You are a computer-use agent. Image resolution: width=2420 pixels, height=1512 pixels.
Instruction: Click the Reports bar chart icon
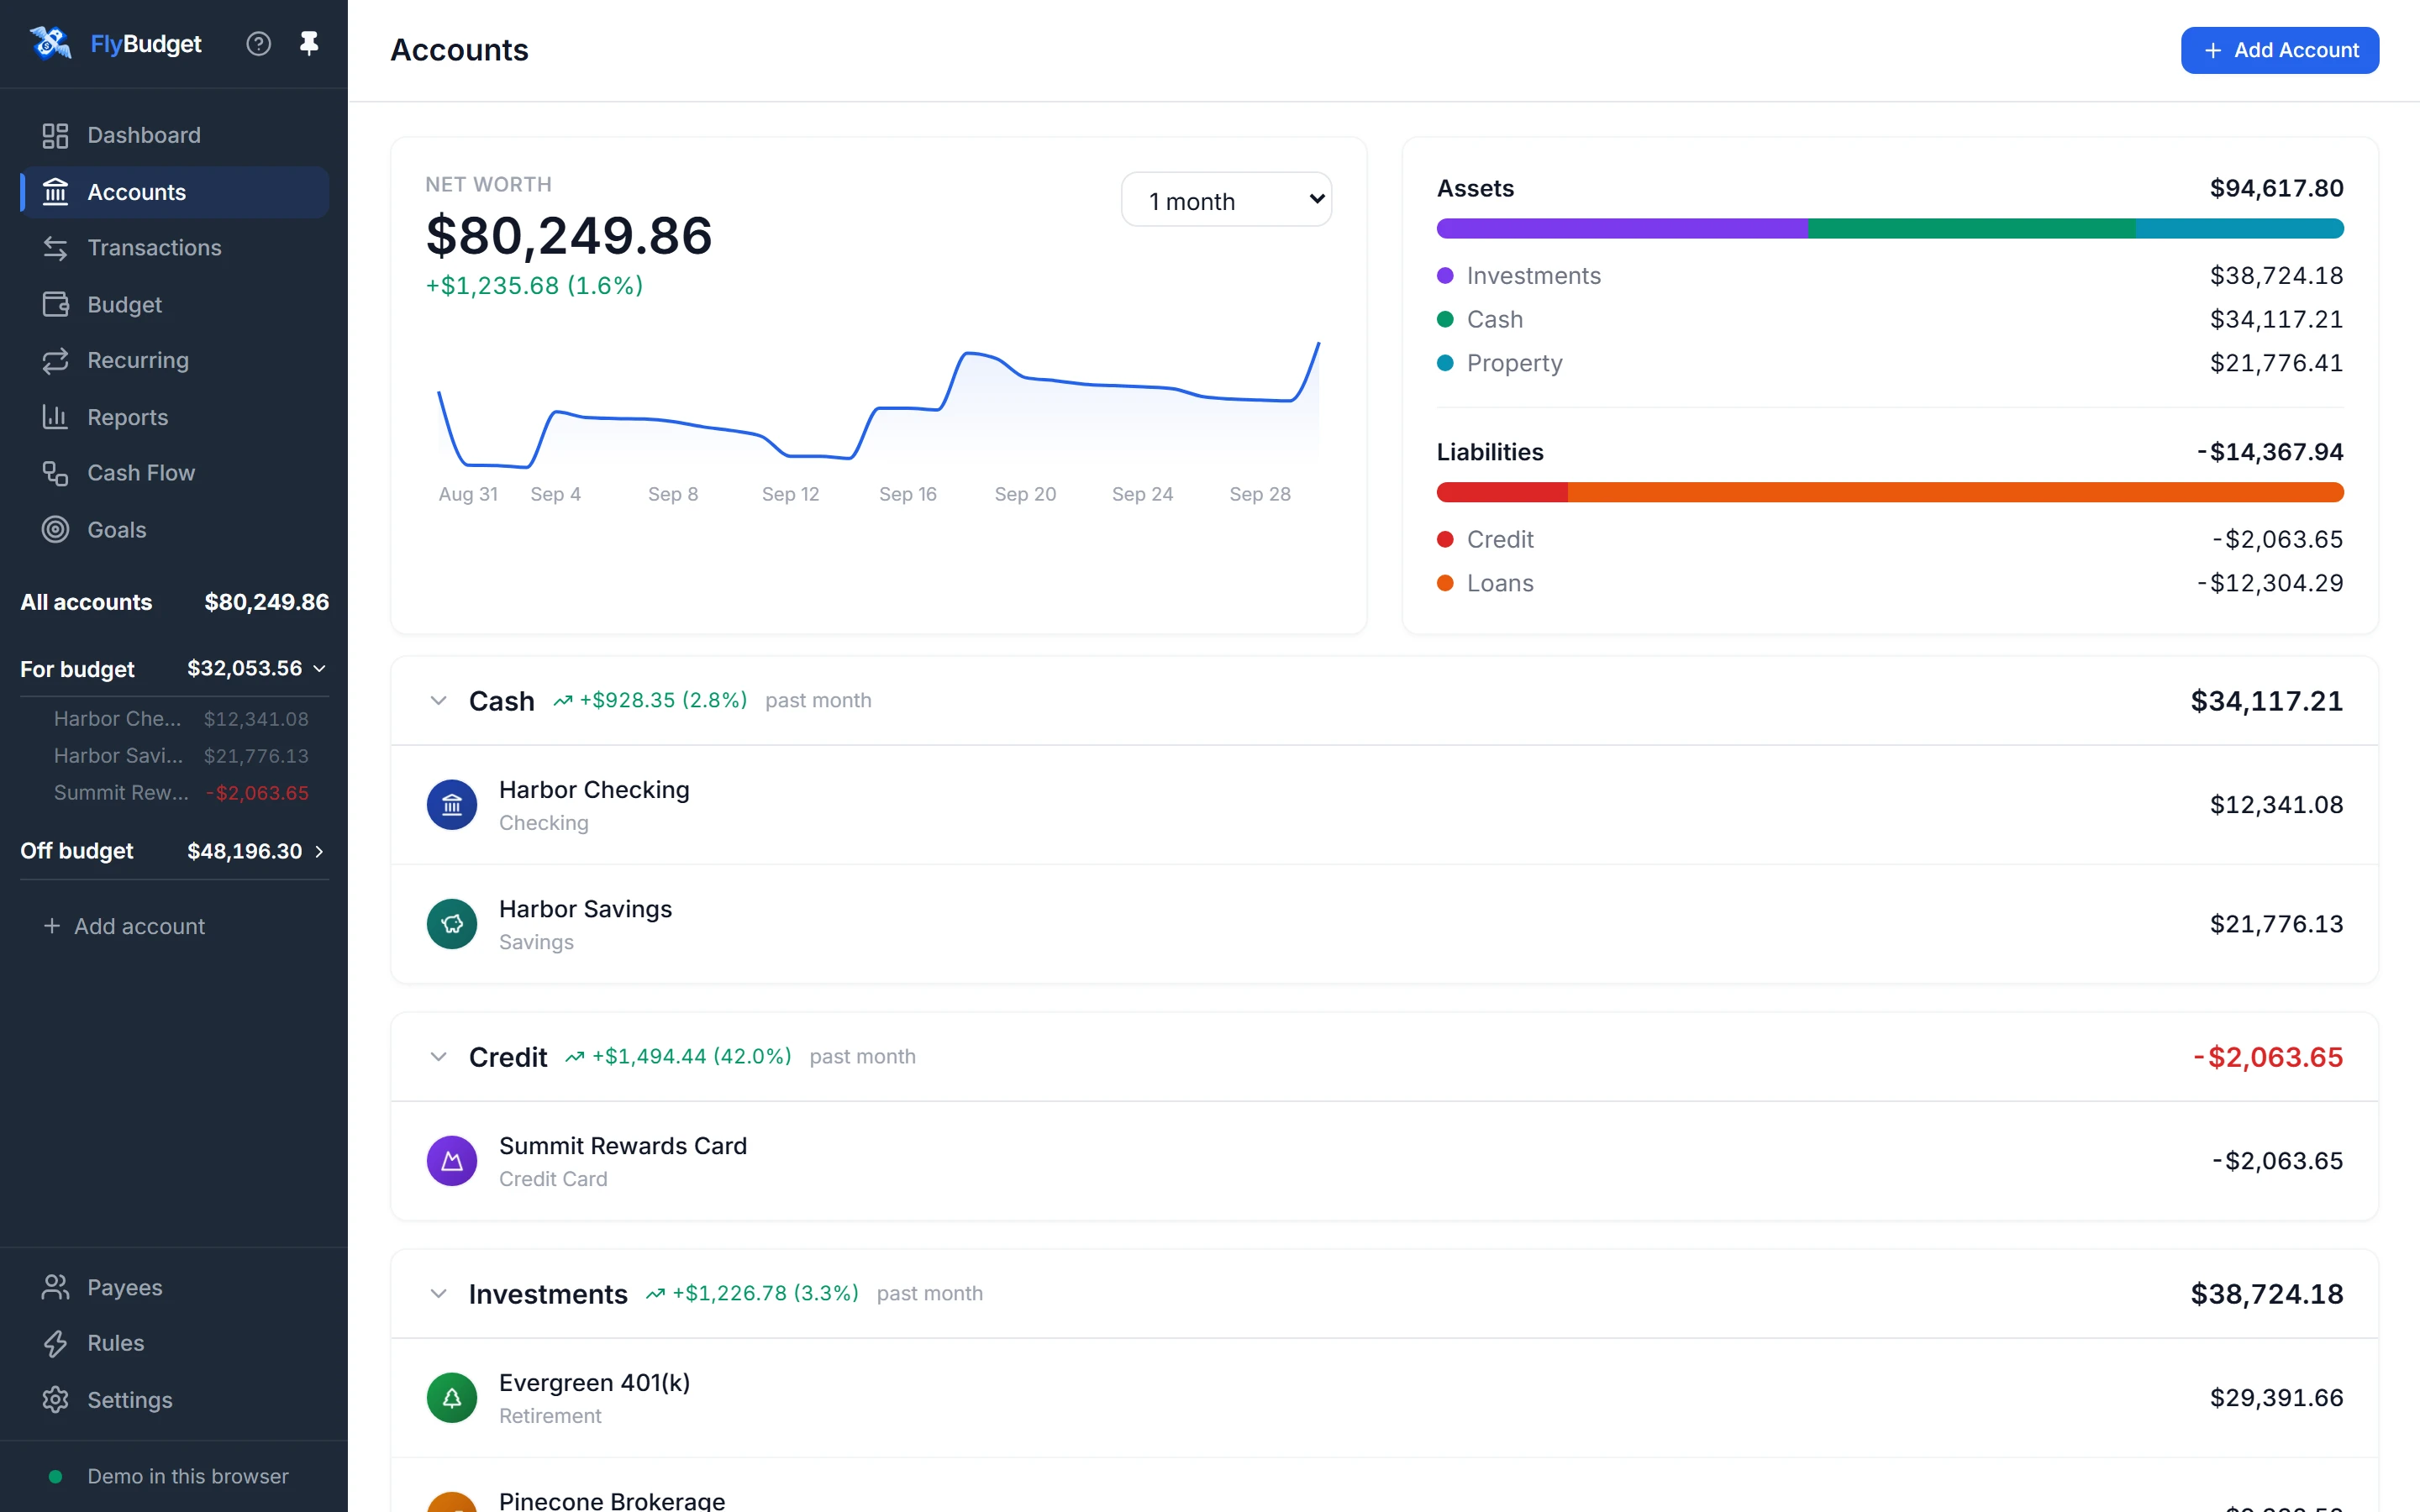point(55,417)
